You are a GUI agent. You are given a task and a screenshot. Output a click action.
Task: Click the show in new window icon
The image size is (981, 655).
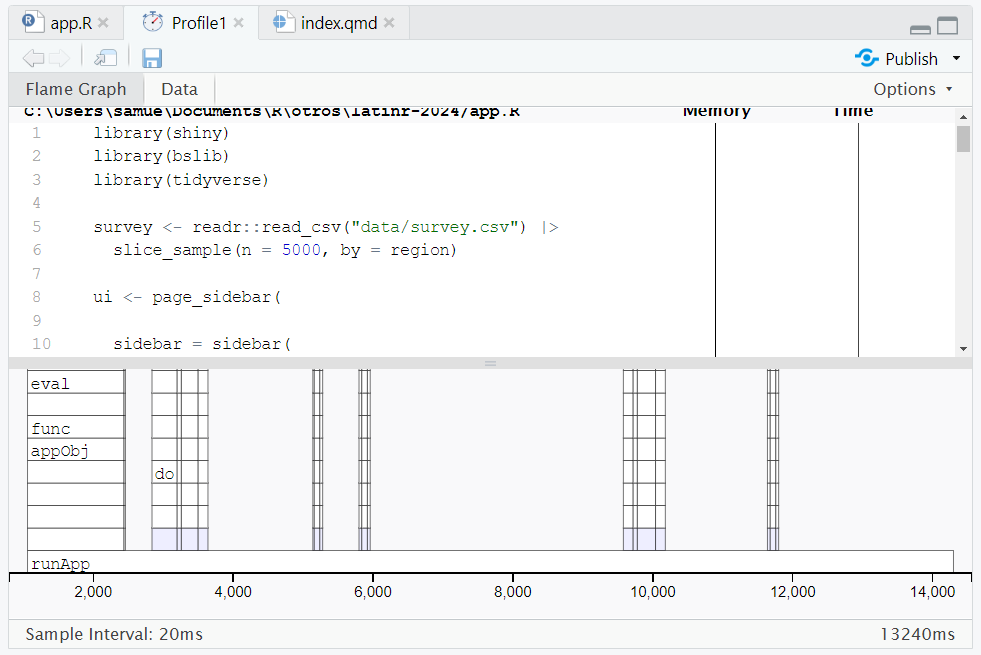tap(105, 58)
